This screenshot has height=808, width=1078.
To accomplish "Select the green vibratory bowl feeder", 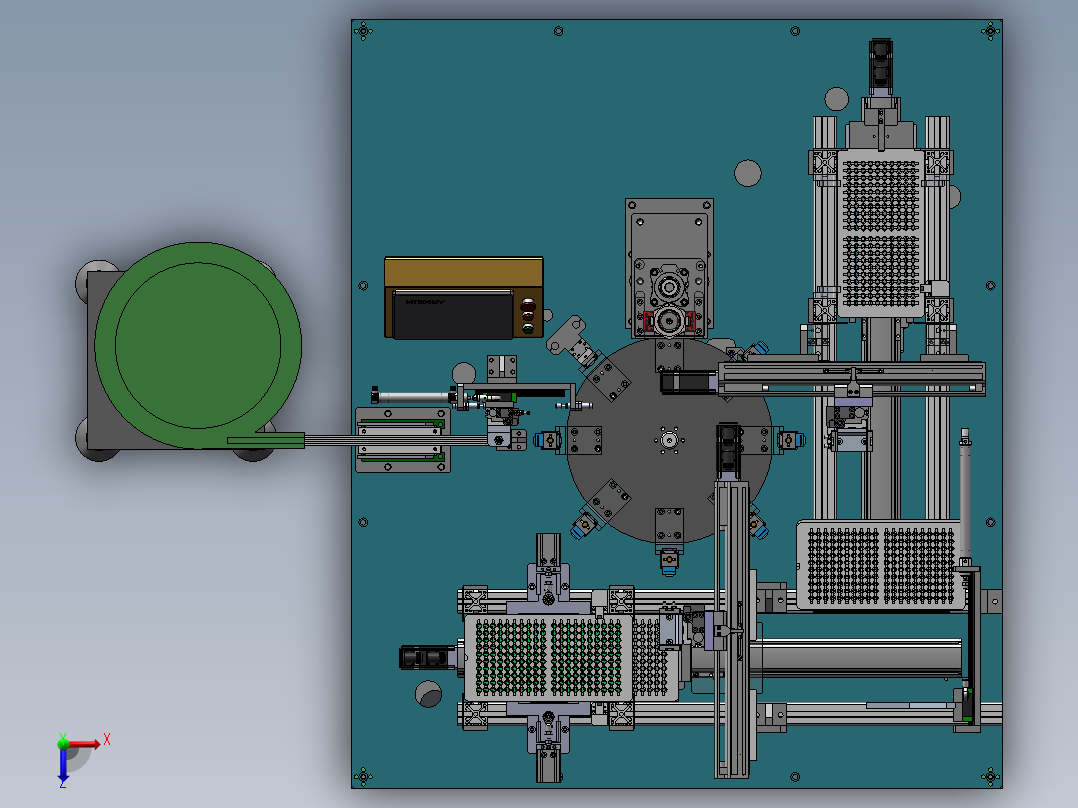I will click(198, 345).
